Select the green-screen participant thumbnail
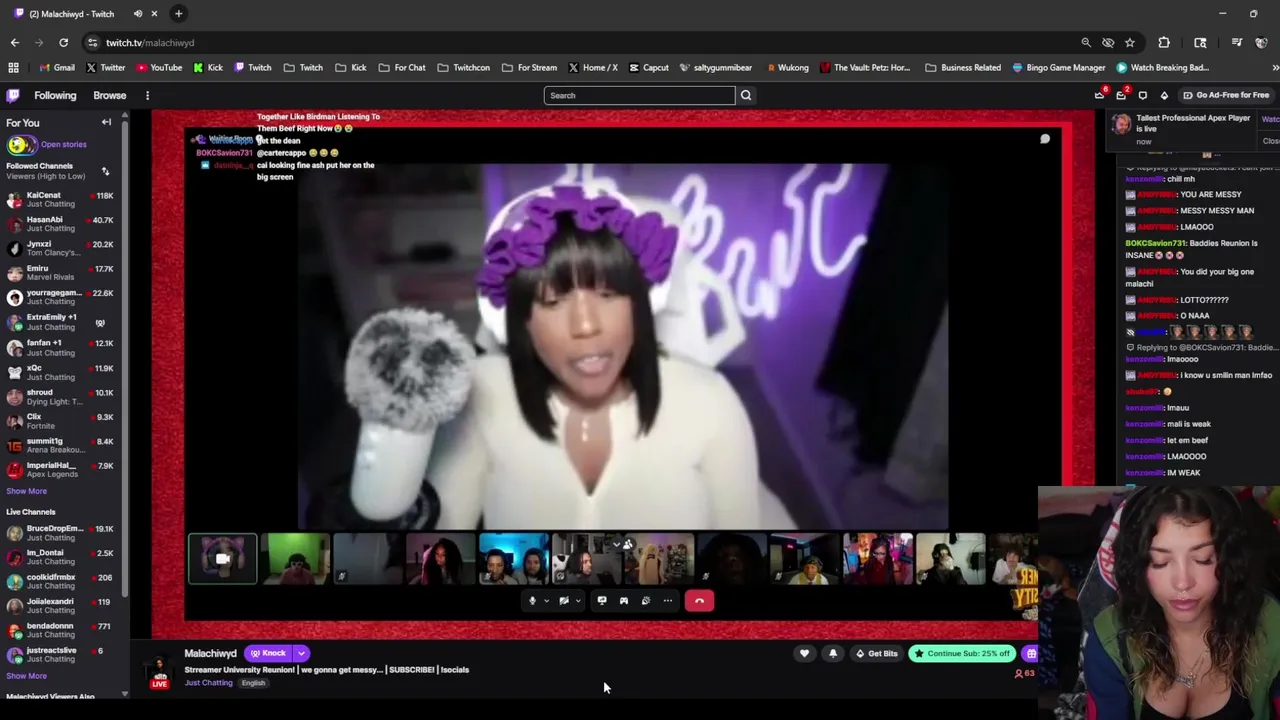This screenshot has height=720, width=1280. [295, 558]
